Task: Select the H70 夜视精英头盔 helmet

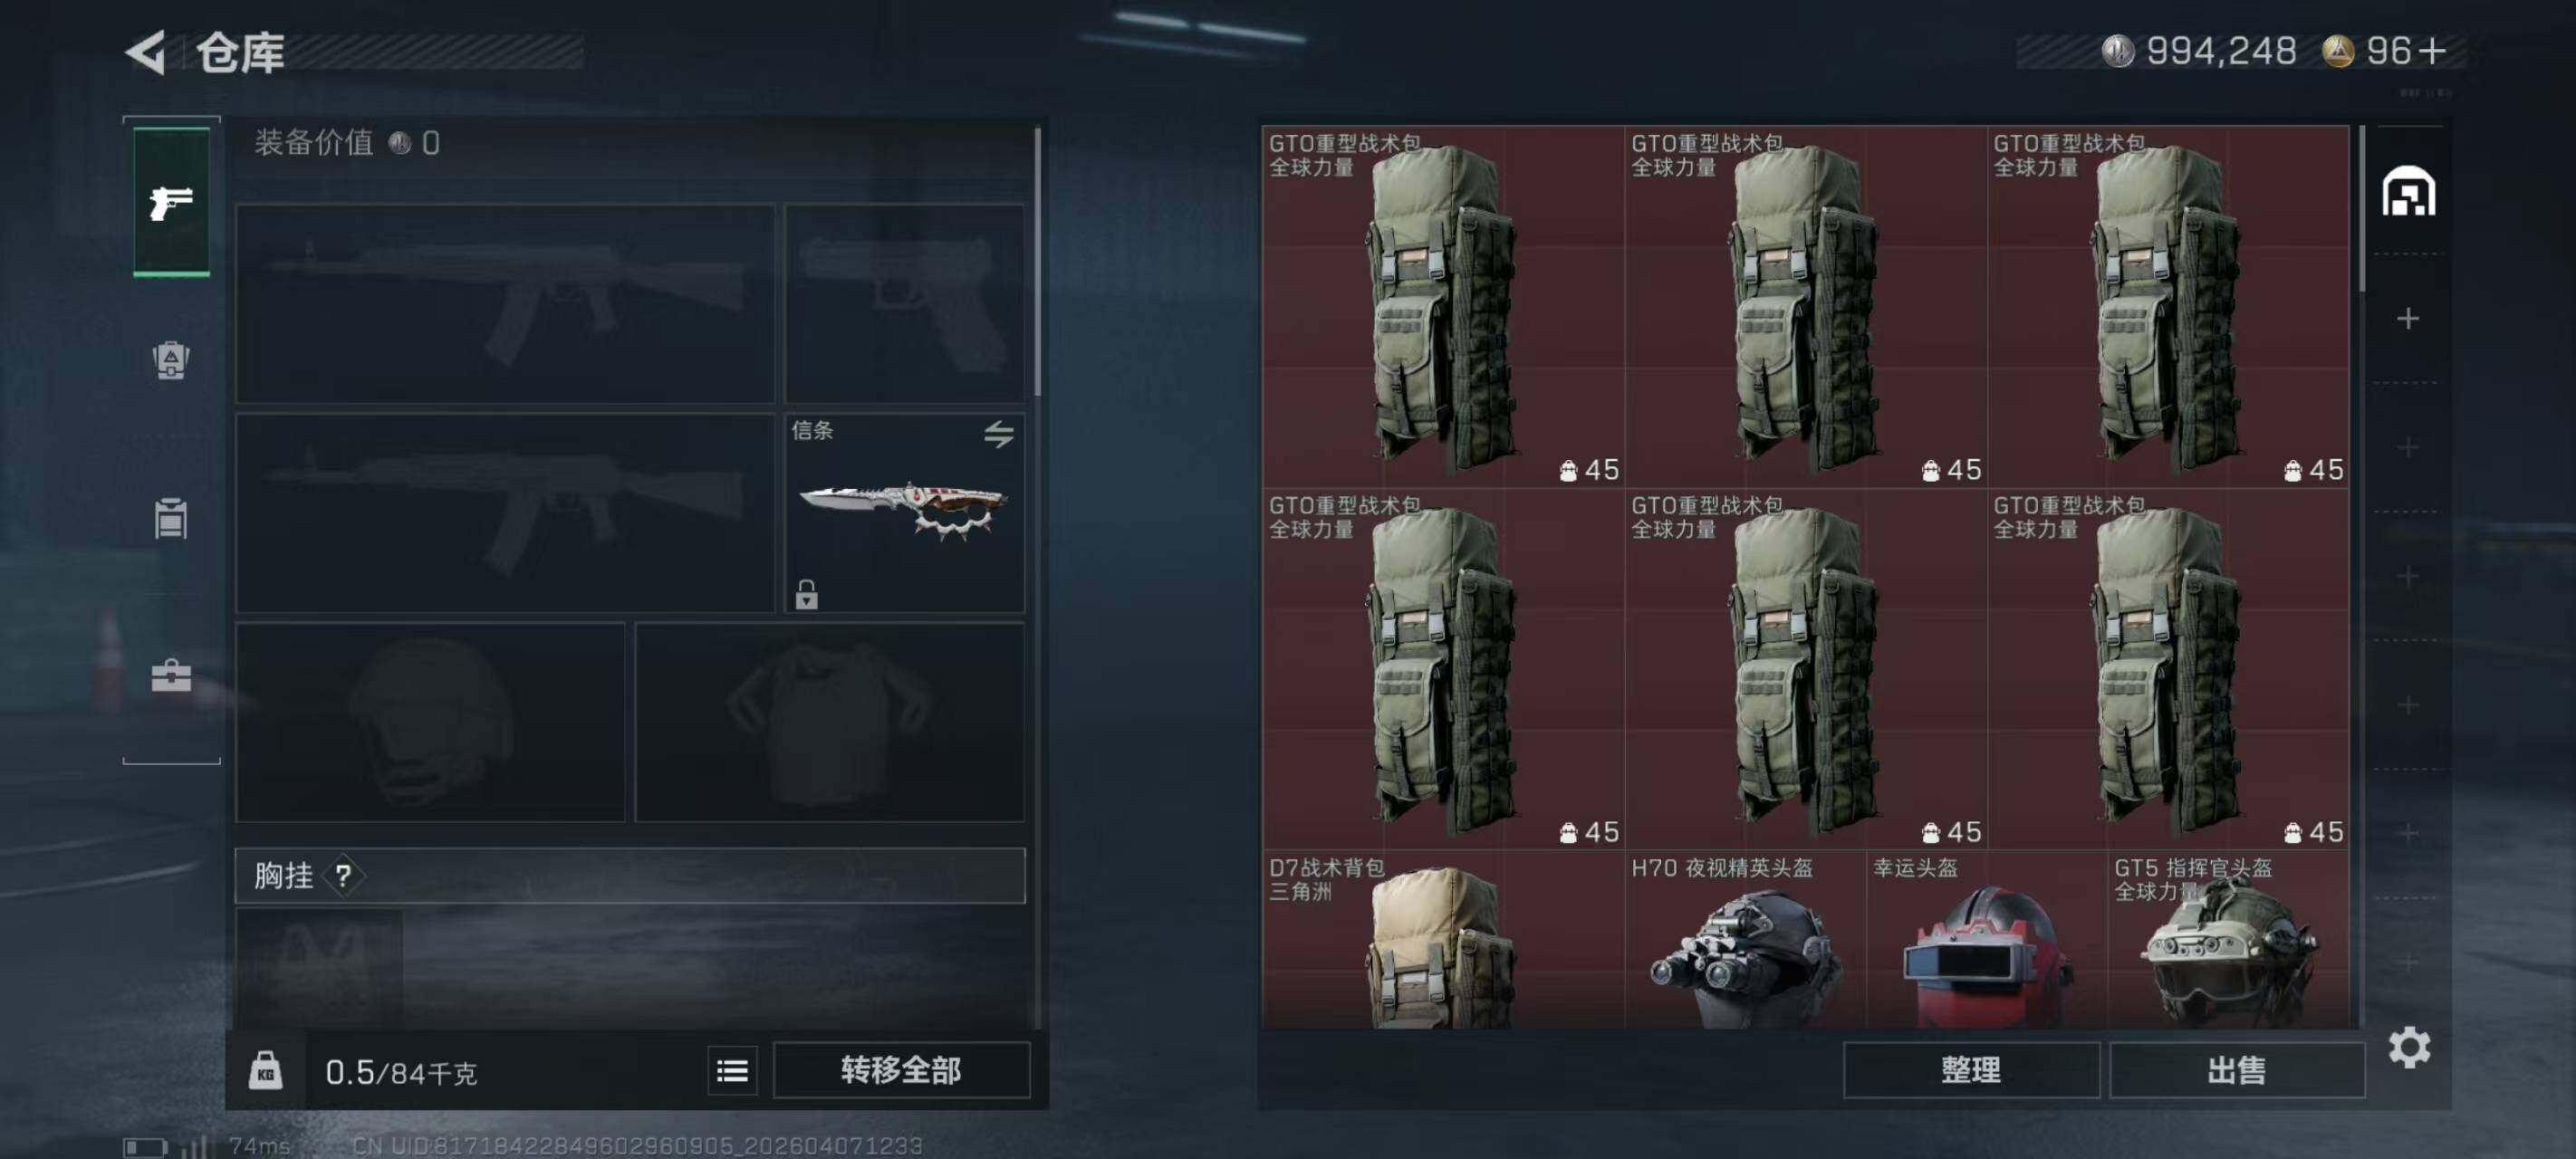Action: [x=1745, y=940]
